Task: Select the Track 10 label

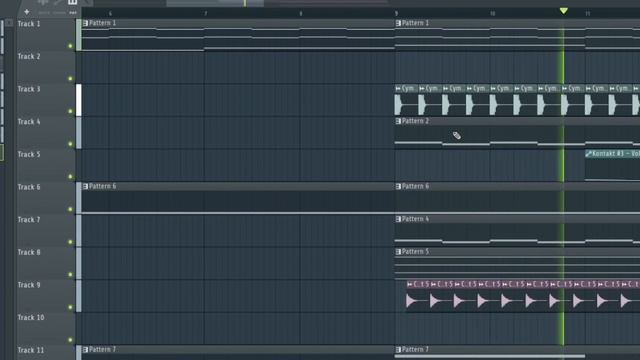Action: [x=31, y=318]
